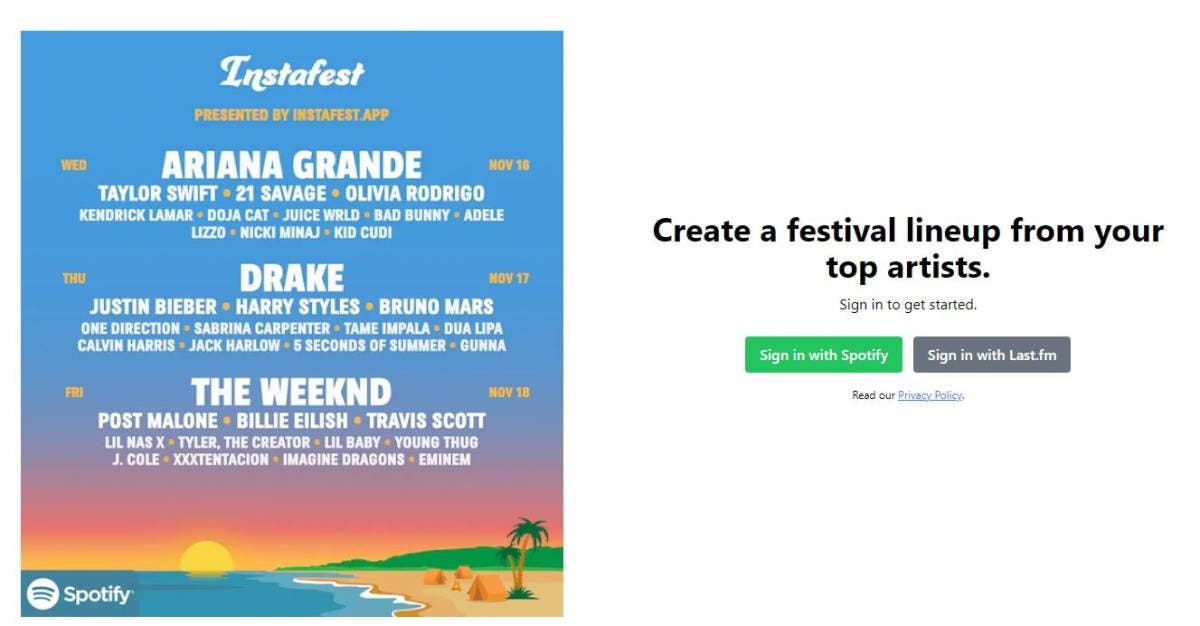
Task: Click the Ariana Grande headliner name
Action: (x=292, y=164)
